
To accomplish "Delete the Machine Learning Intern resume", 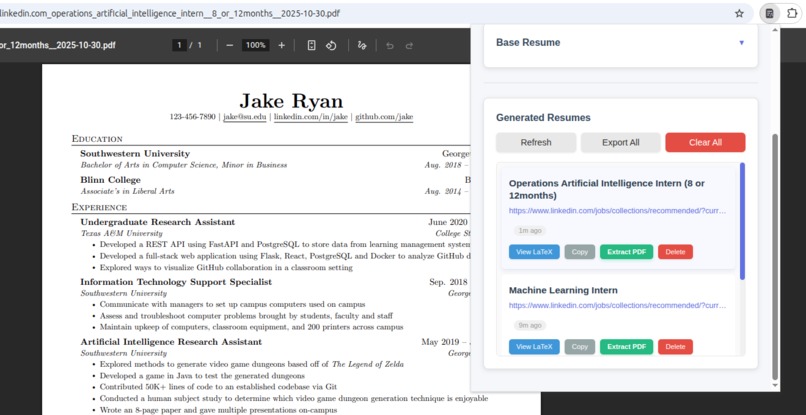I will [675, 347].
